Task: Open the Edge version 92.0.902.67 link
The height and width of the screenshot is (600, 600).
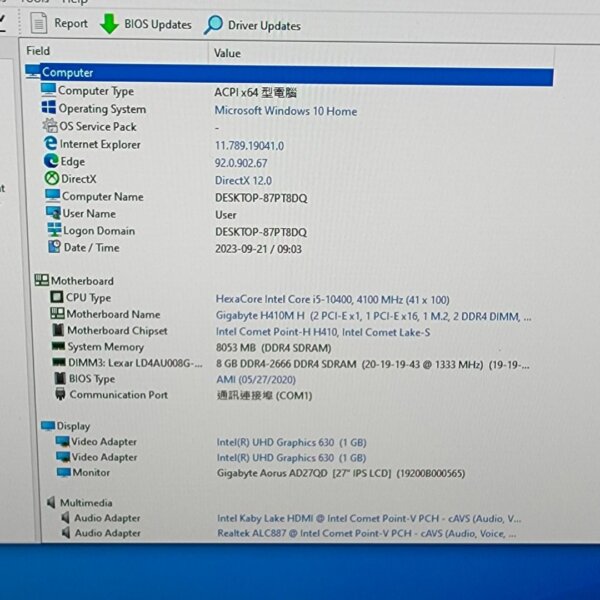Action: click(241, 163)
